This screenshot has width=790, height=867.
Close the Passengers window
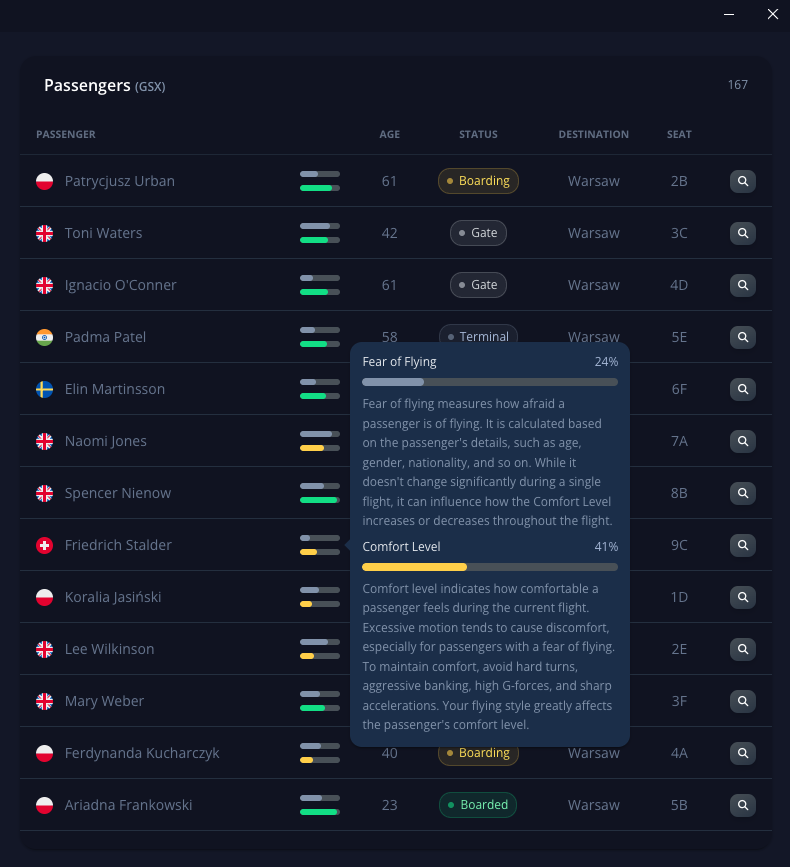(772, 14)
